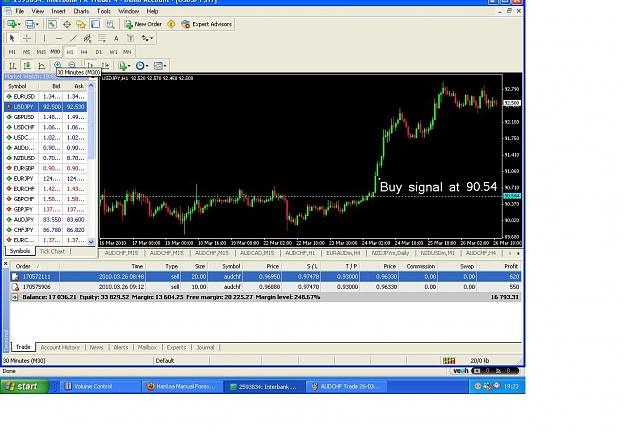Select the Crosshair tool
Screen dimensions: 625x432
click(x=27, y=38)
